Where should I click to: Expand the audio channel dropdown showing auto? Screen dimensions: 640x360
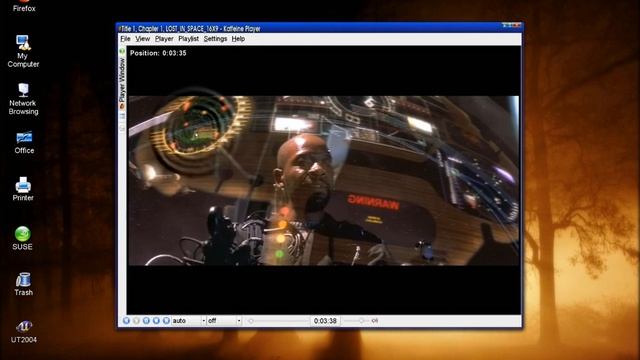pyautogui.click(x=188, y=321)
